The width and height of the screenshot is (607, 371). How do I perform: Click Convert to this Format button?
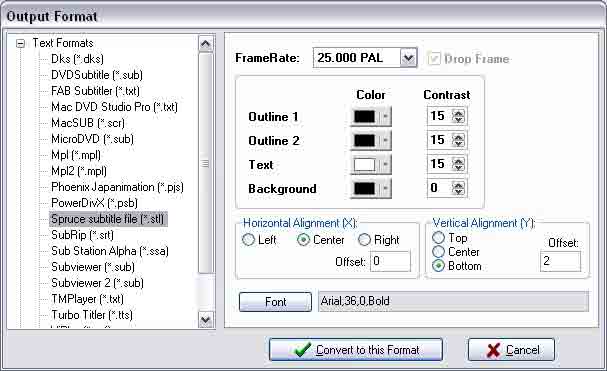pyautogui.click(x=356, y=350)
